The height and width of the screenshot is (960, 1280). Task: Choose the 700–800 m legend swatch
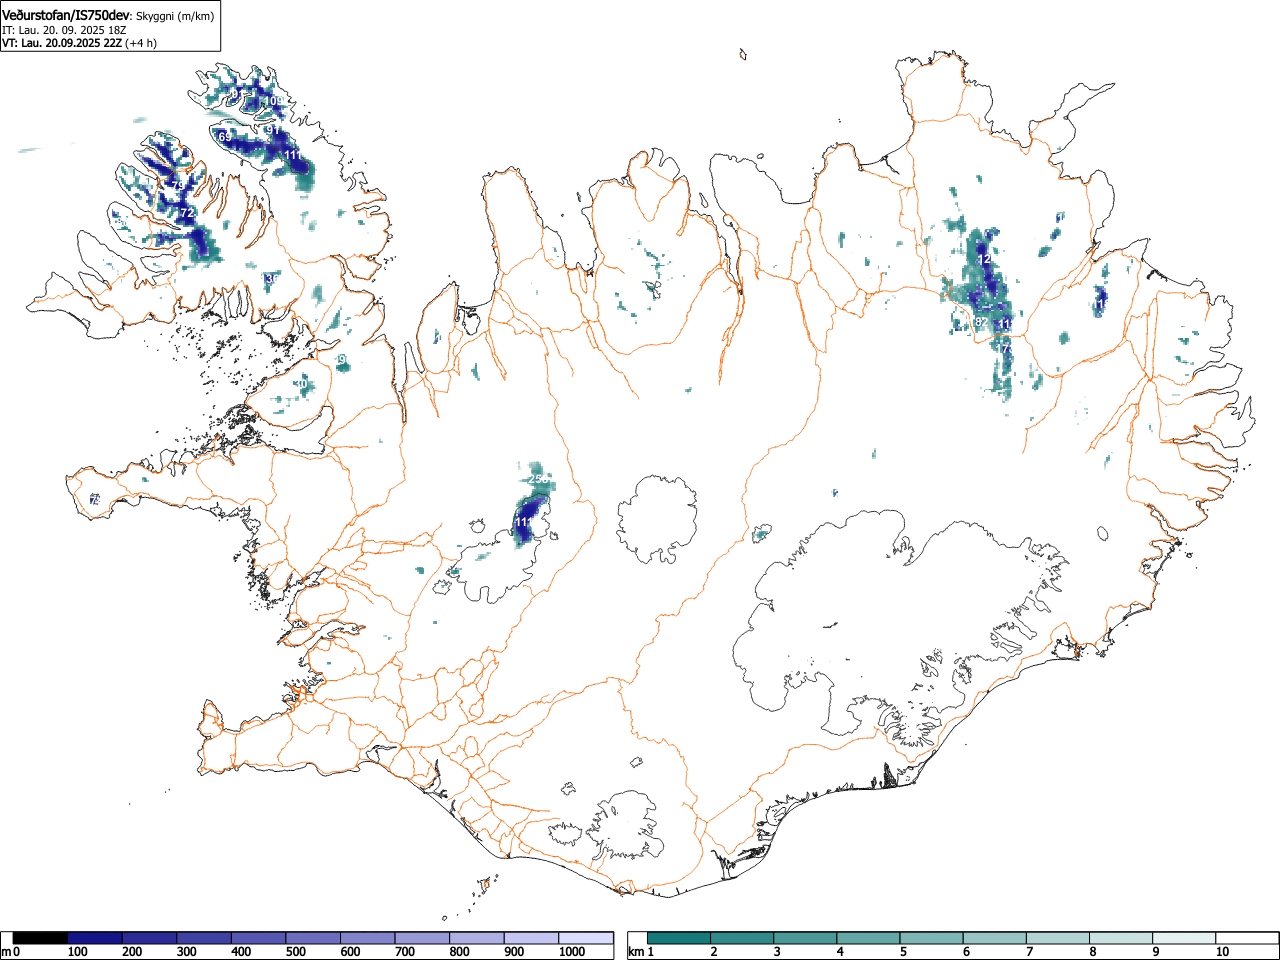pos(422,938)
